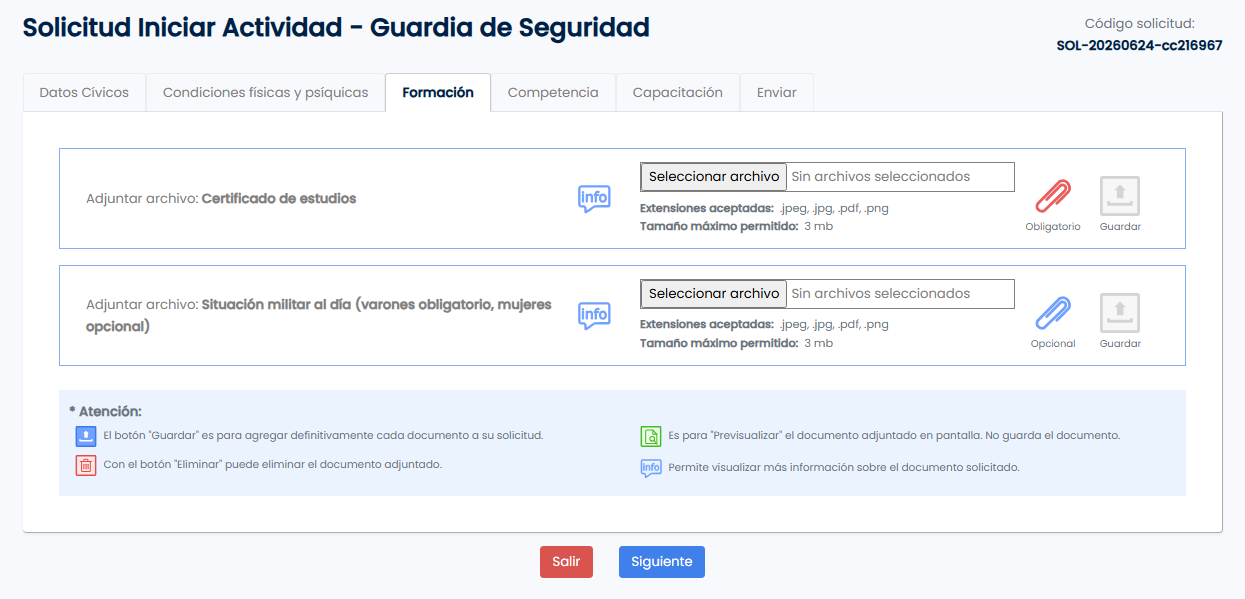Click the blue Opcional paperclip icon
The width and height of the screenshot is (1245, 599).
pyautogui.click(x=1052, y=313)
